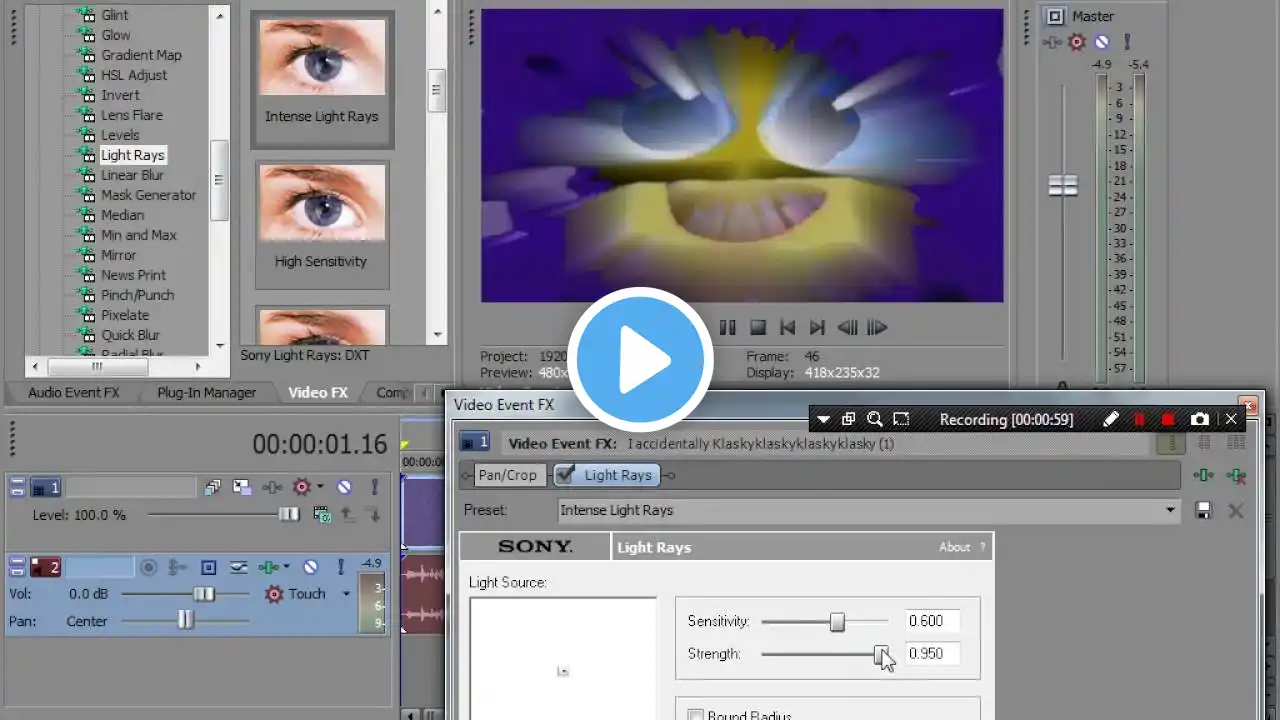Click the pencil draw icon on recording bar
The width and height of the screenshot is (1280, 720).
click(x=1110, y=419)
